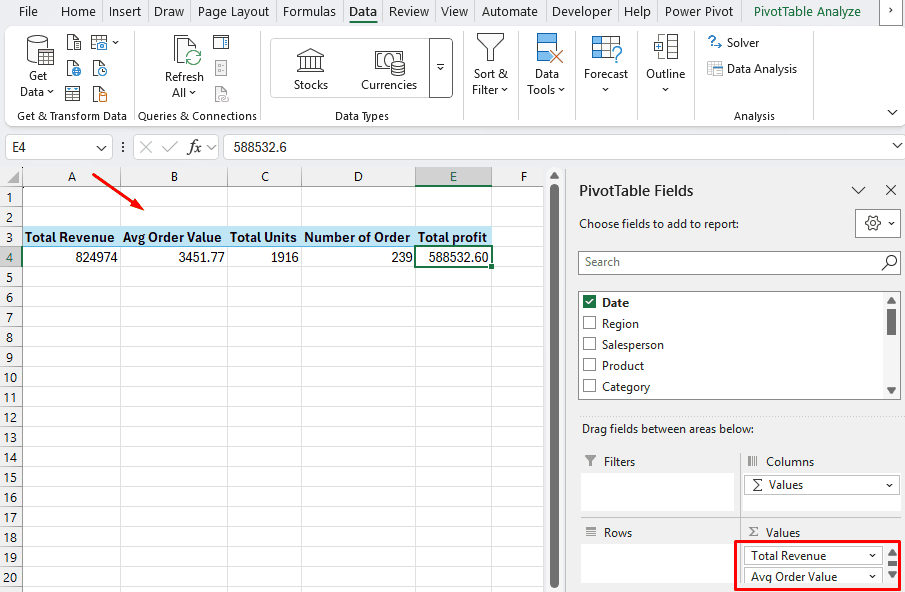Image resolution: width=905 pixels, height=592 pixels.
Task: Select cell with value 239
Action: click(x=358, y=257)
